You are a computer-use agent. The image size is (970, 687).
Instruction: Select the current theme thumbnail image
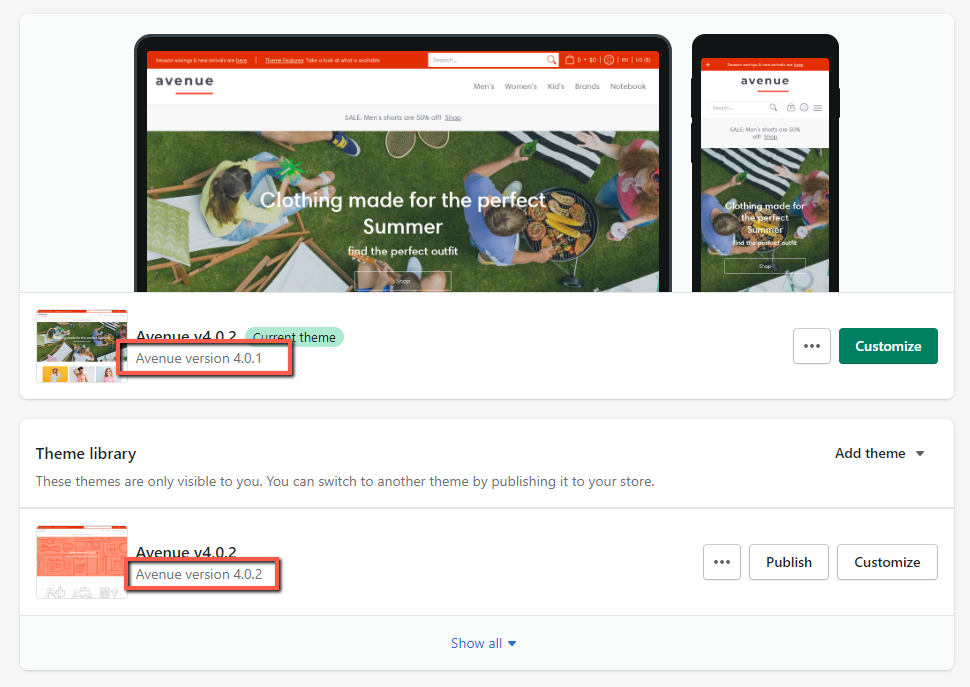click(x=82, y=346)
